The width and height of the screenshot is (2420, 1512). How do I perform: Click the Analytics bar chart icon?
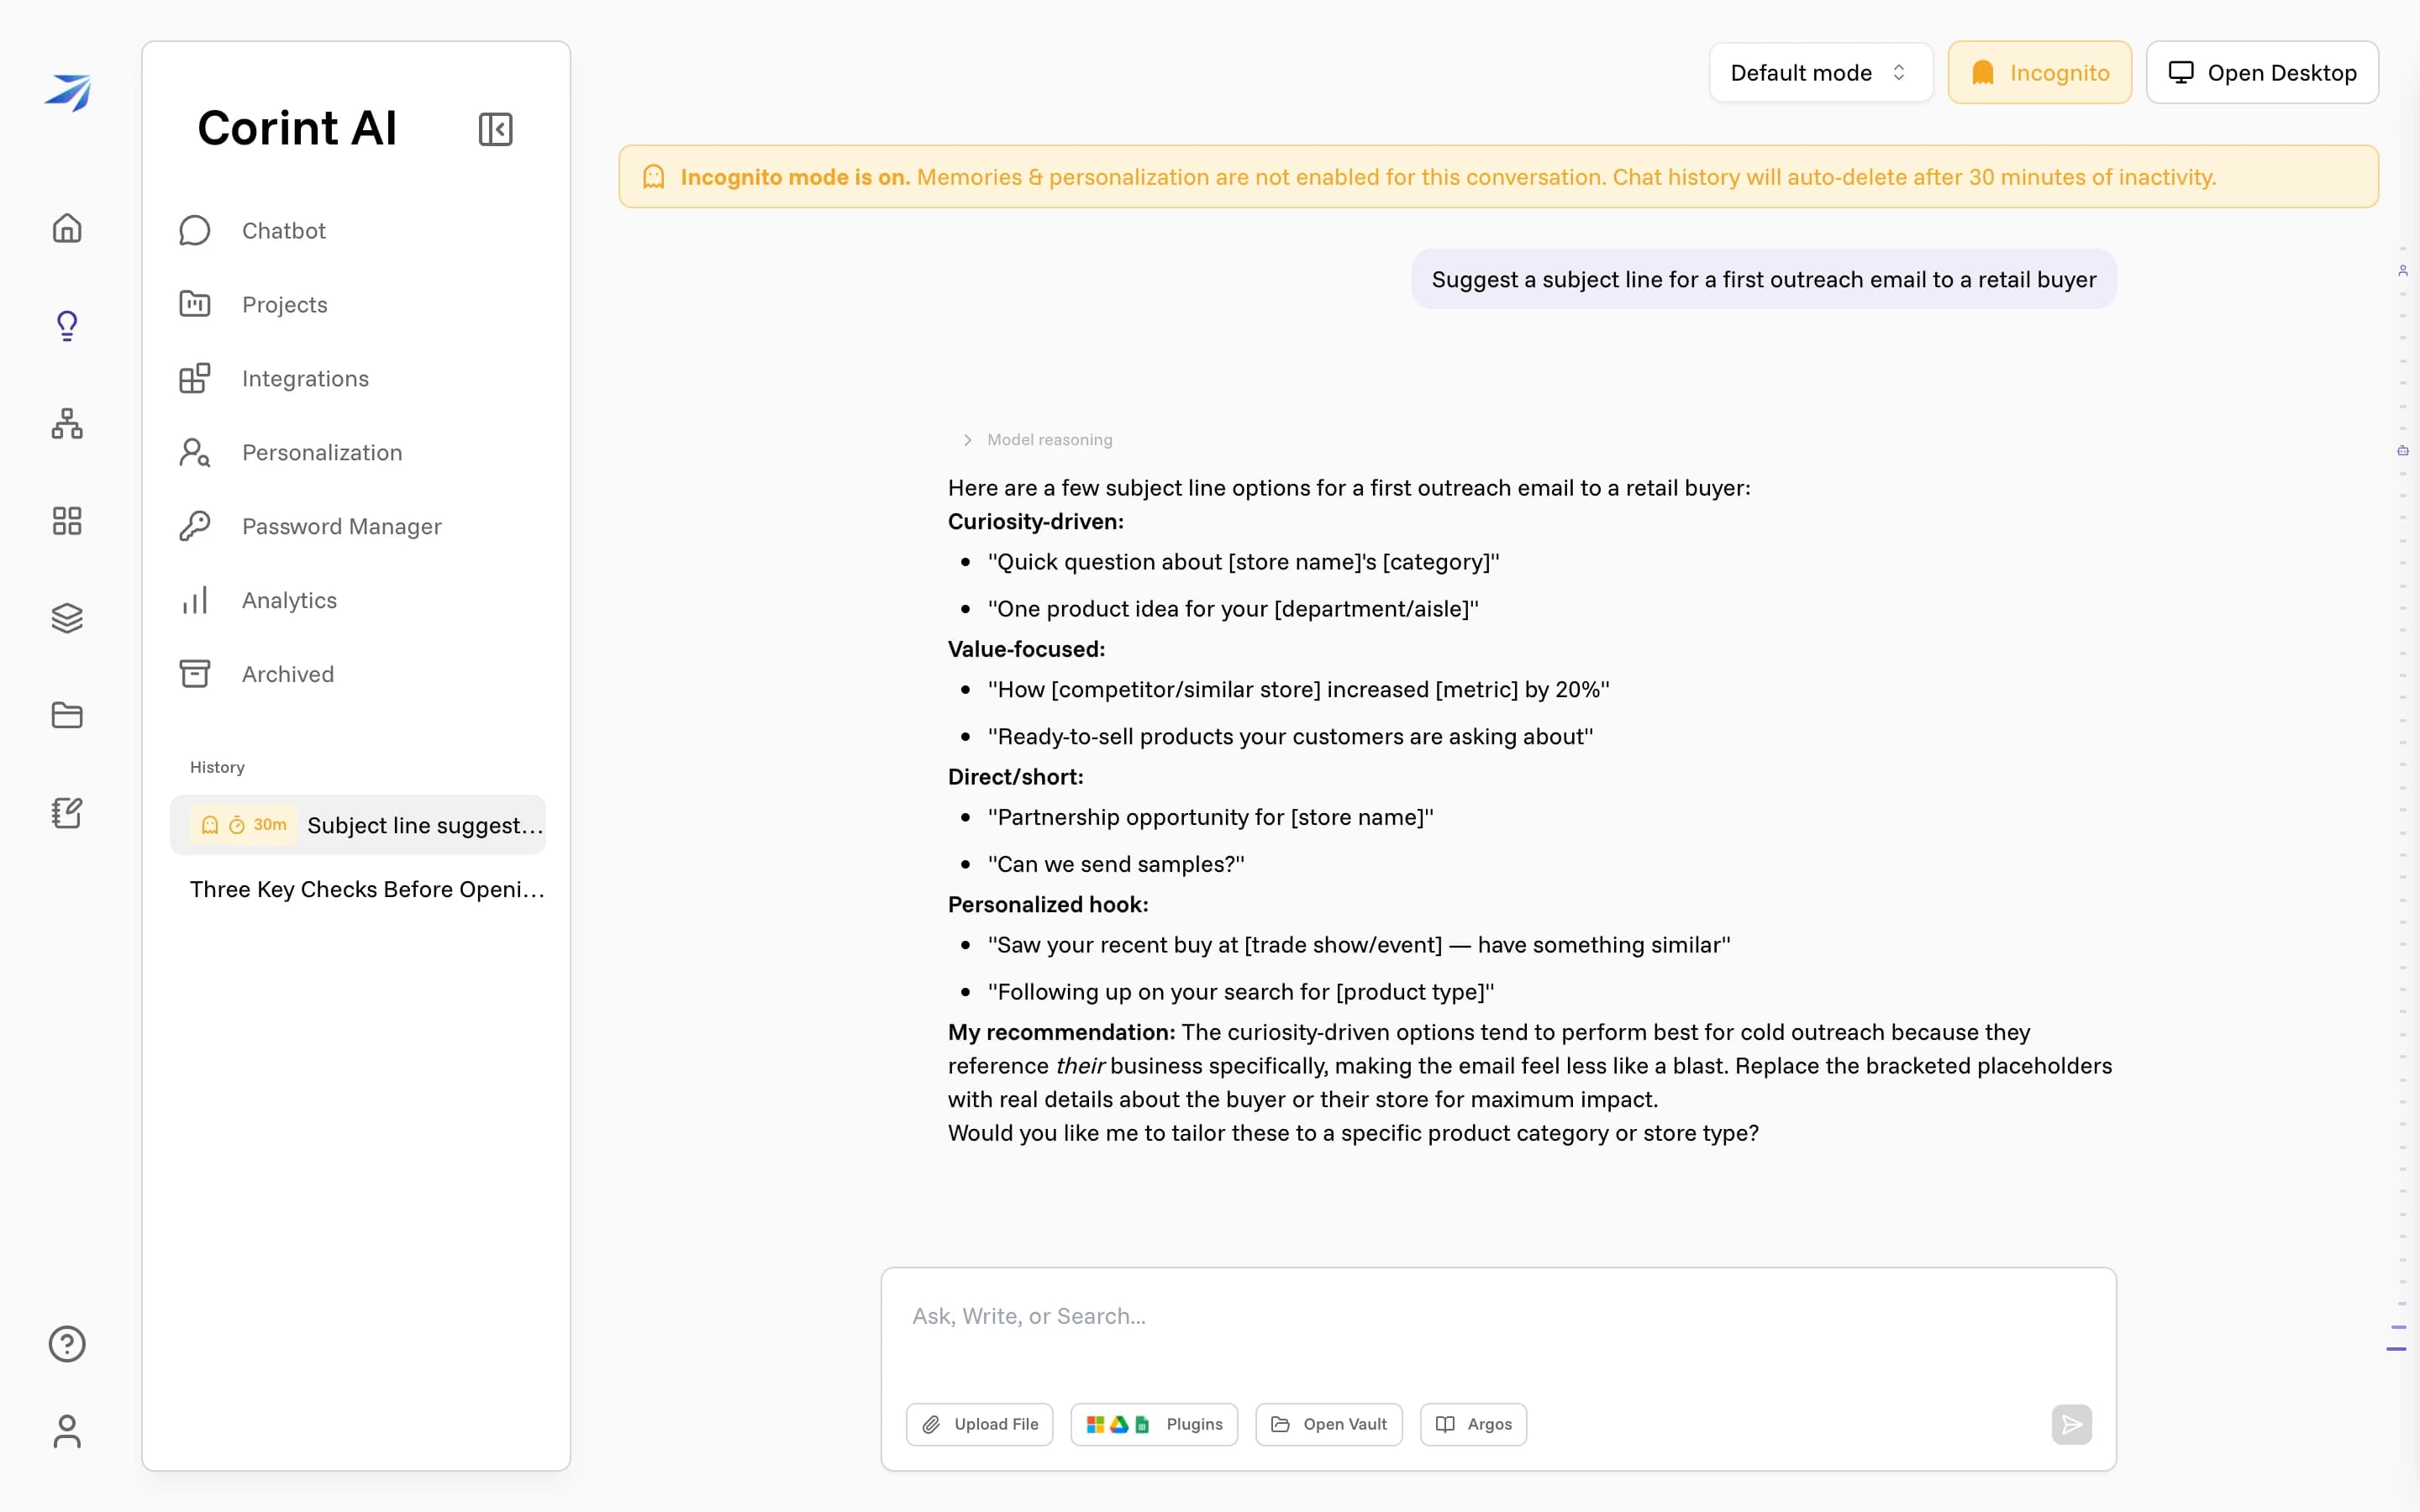(x=195, y=600)
